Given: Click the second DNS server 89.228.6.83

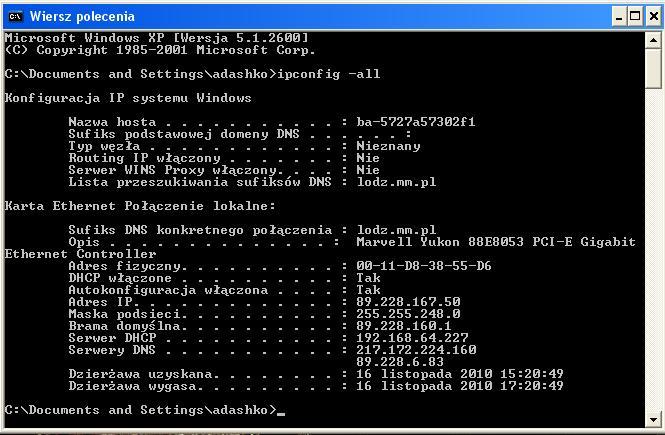Looking at the screenshot, I should pyautogui.click(x=400, y=362).
